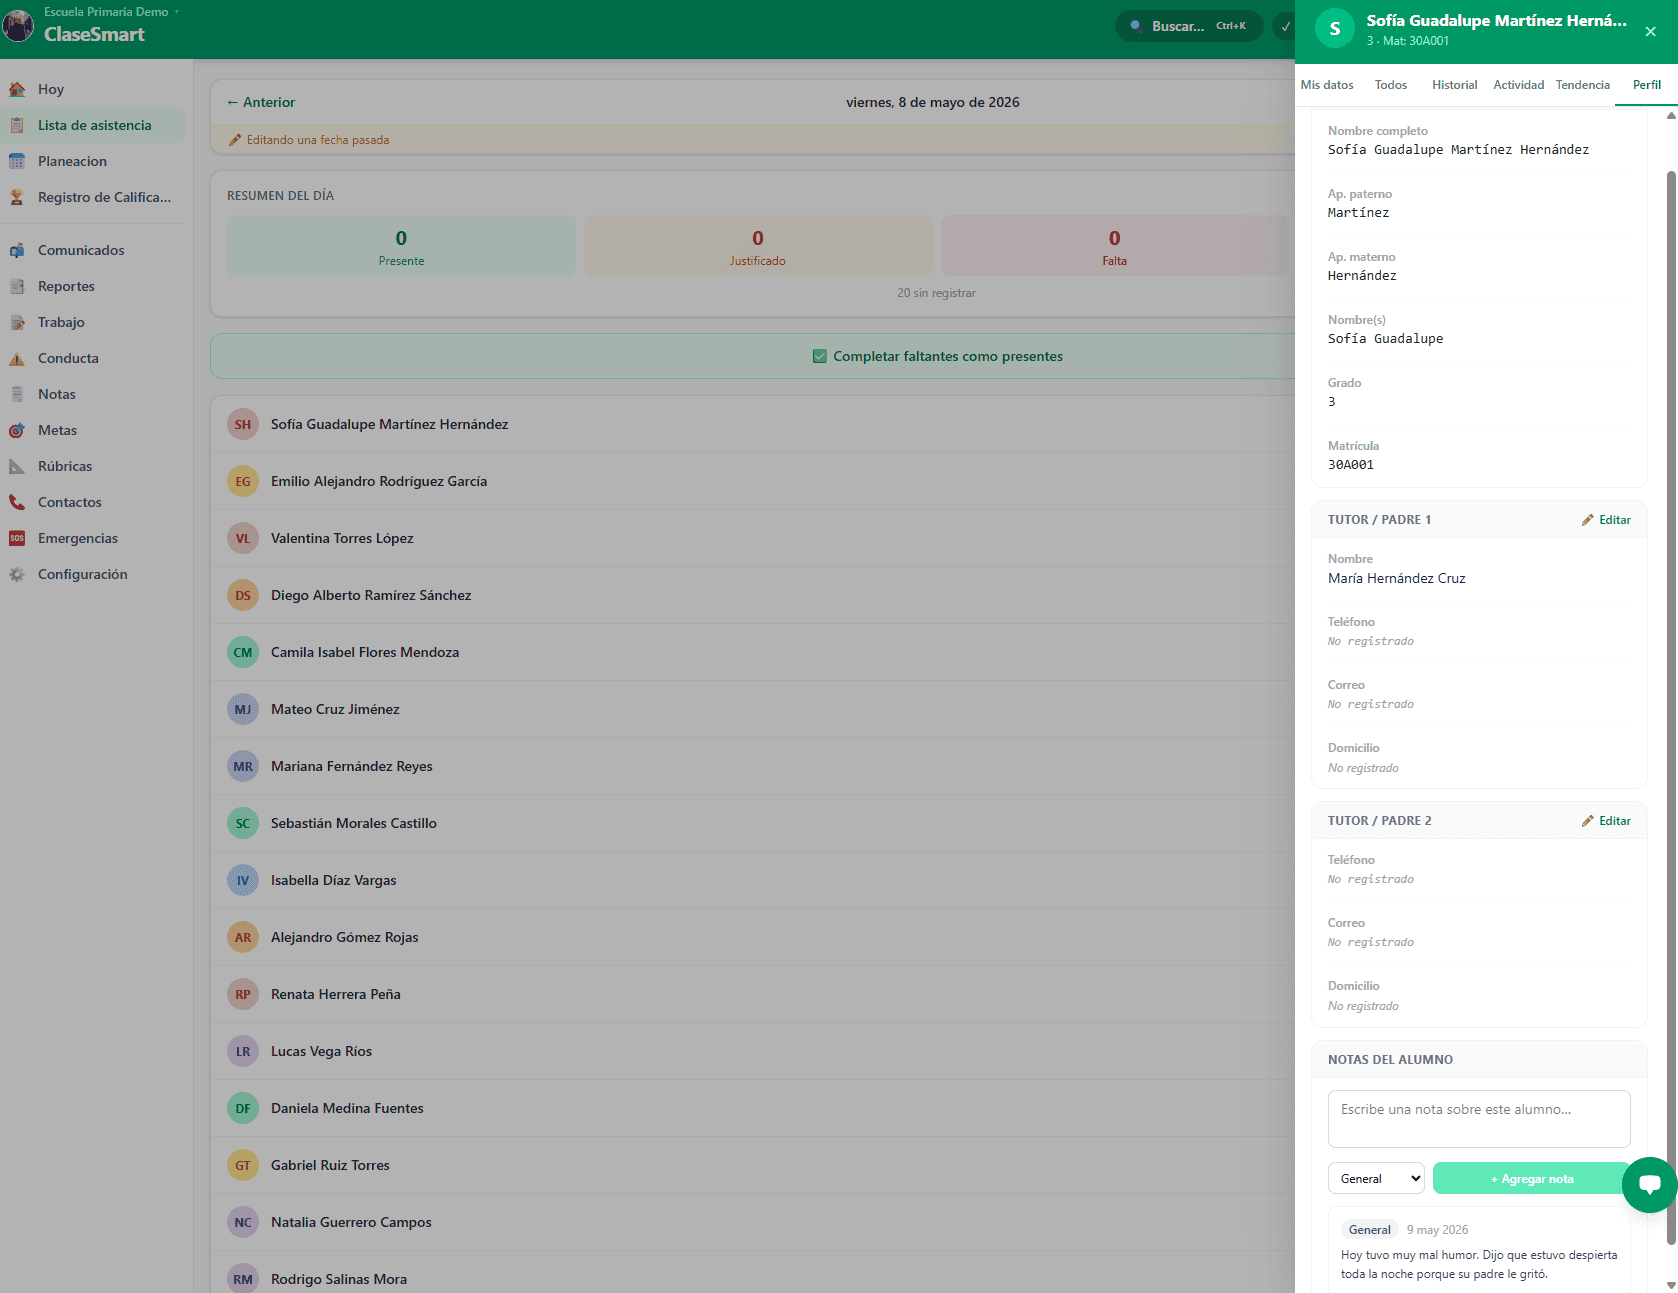
Task: Click the Trabajo icon in sidebar
Action: [17, 322]
